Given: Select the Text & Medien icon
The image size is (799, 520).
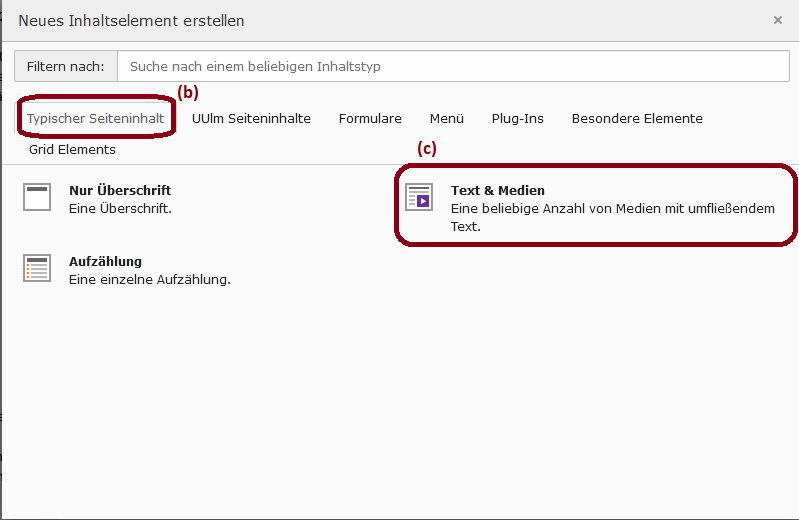Looking at the screenshot, I should tap(419, 197).
